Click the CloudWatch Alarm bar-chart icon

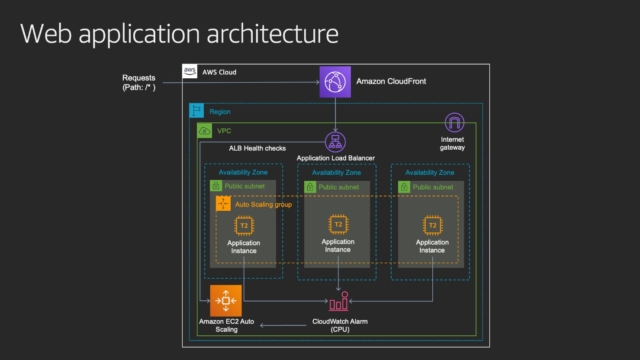point(339,302)
